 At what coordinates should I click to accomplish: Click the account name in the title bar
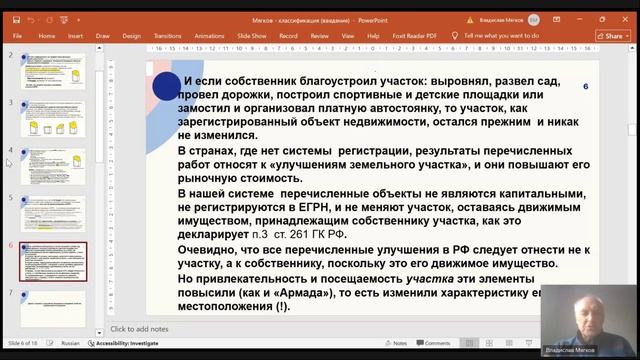coord(501,20)
